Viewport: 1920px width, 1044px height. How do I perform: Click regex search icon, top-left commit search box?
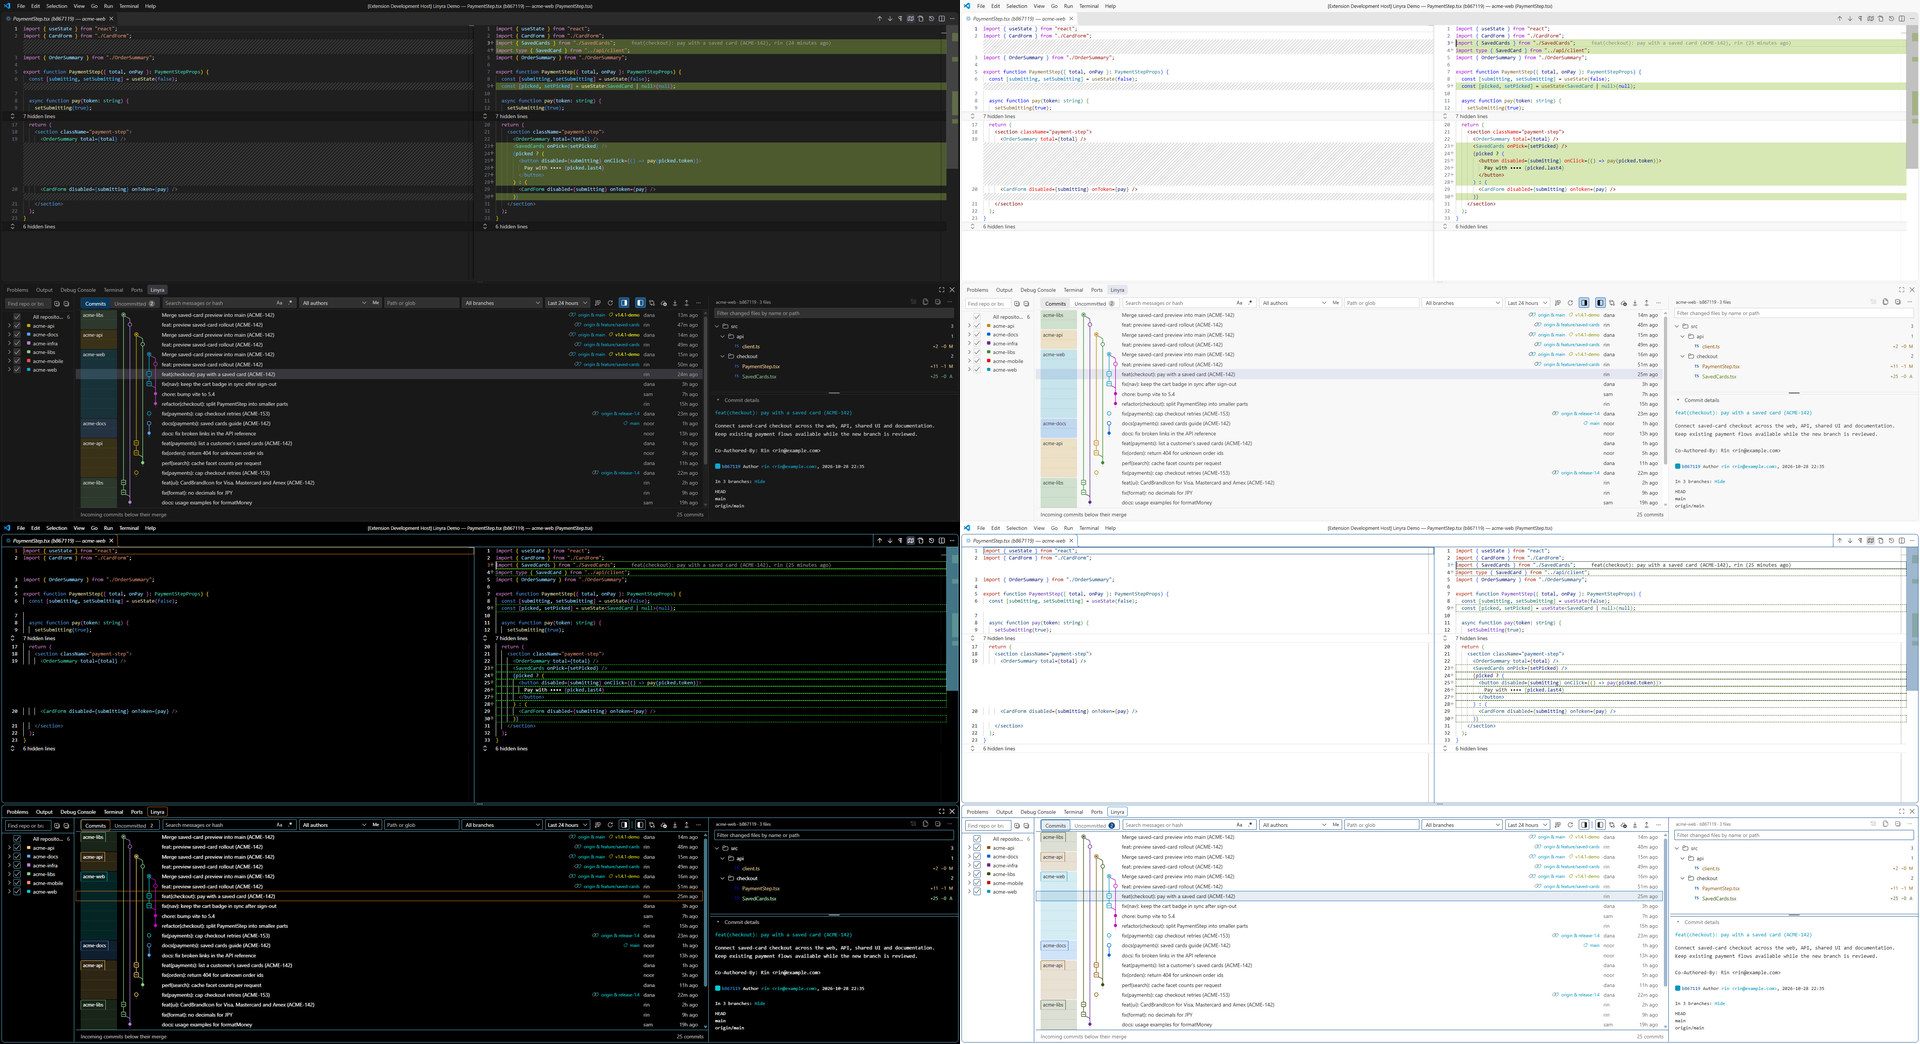(290, 303)
